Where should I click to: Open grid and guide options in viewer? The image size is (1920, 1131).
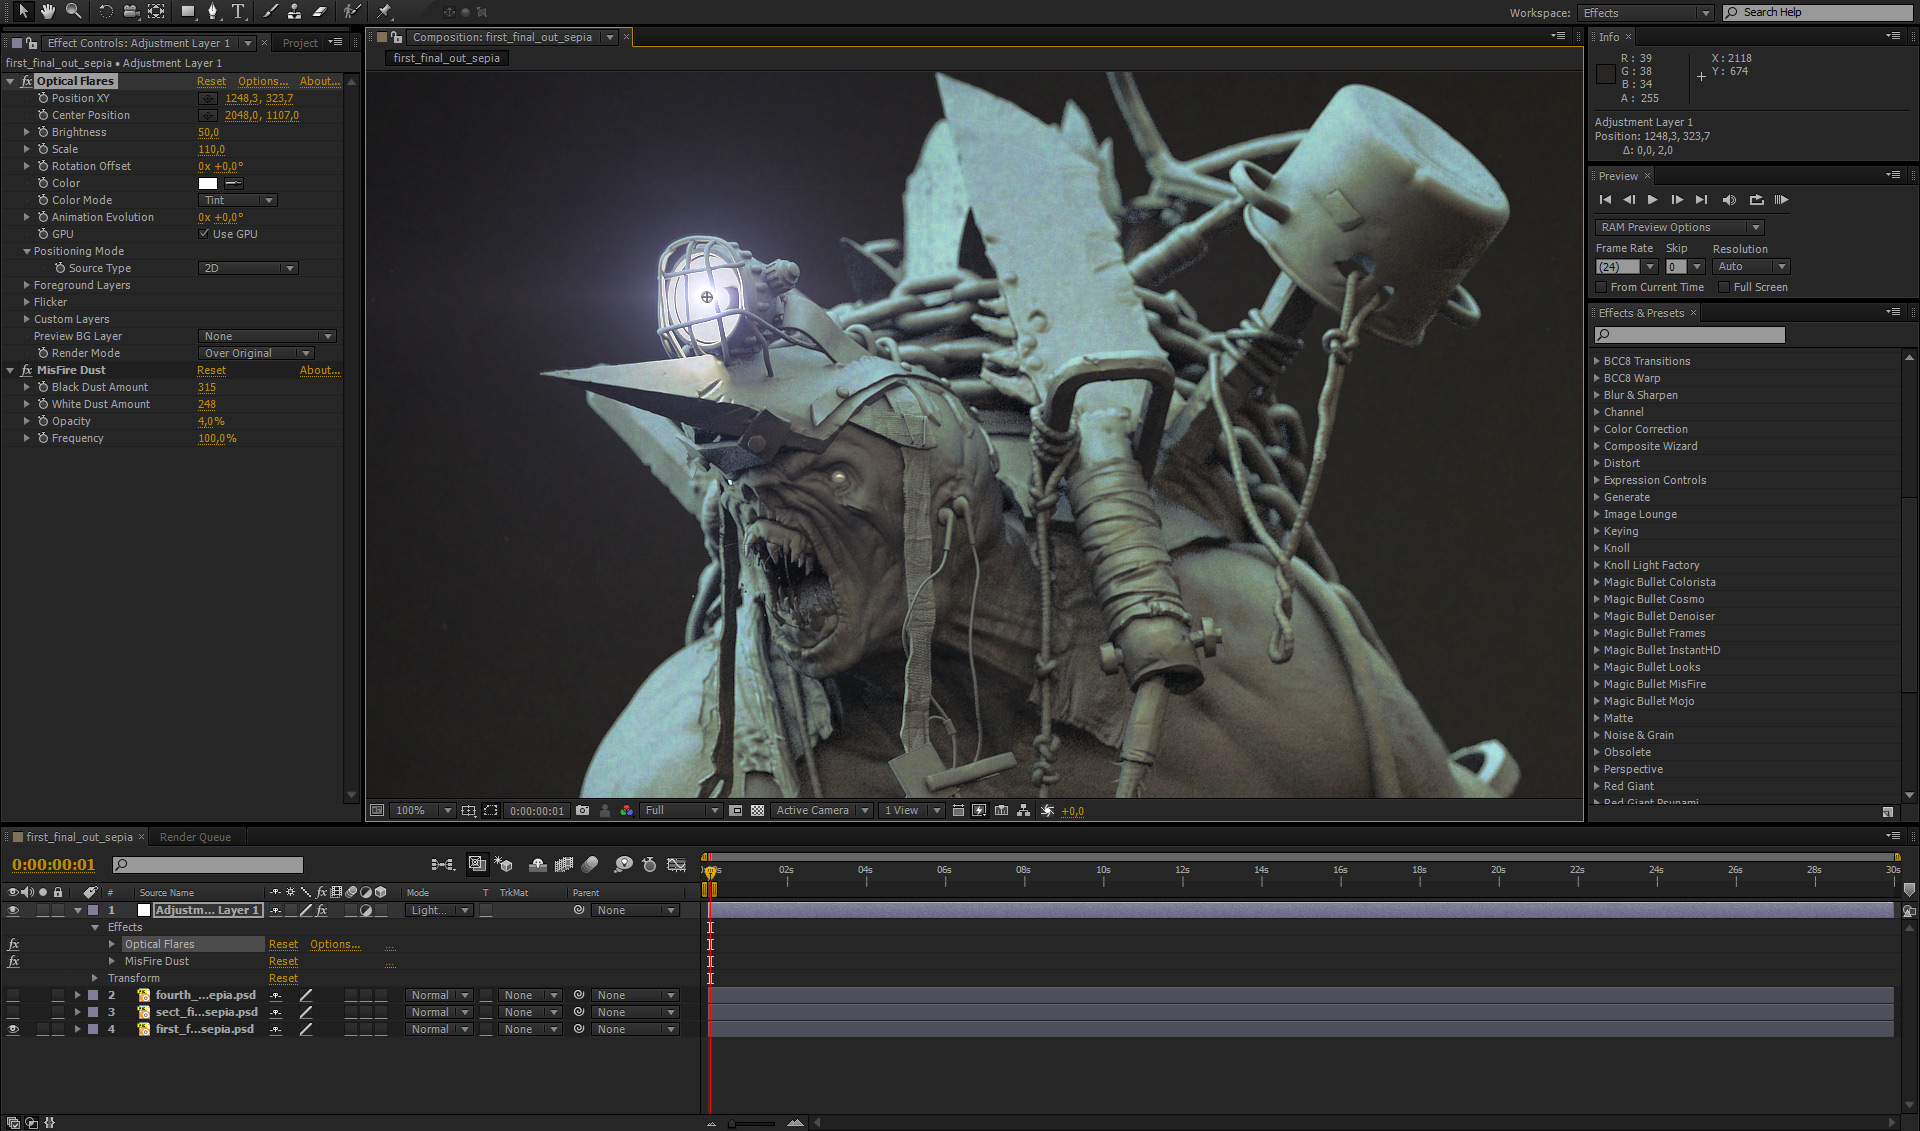[x=468, y=810]
